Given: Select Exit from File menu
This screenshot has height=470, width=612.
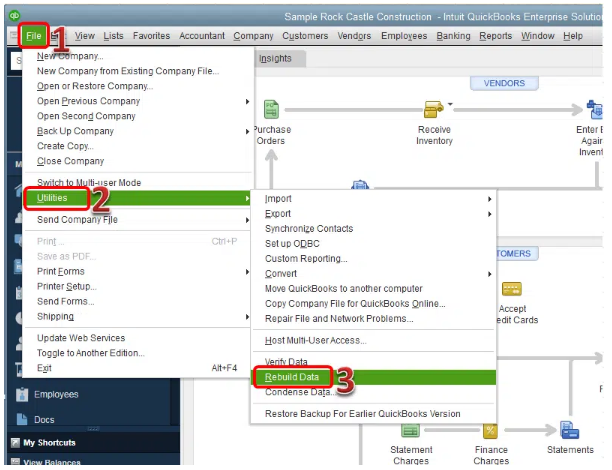Looking at the screenshot, I should point(138,369).
